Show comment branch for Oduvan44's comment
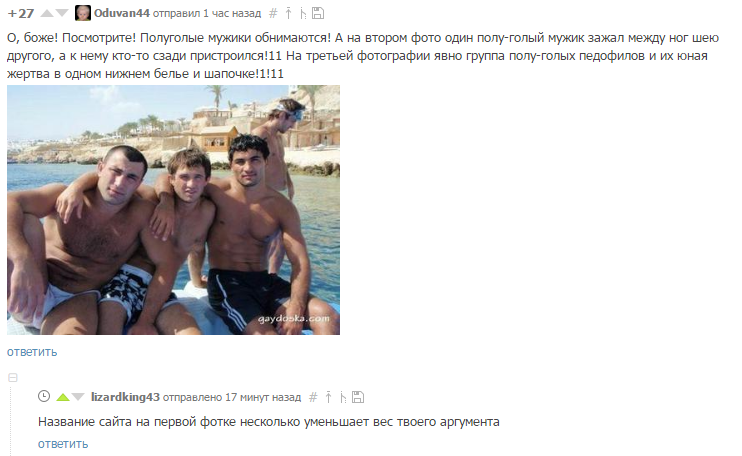742x456 pixels. tap(303, 13)
